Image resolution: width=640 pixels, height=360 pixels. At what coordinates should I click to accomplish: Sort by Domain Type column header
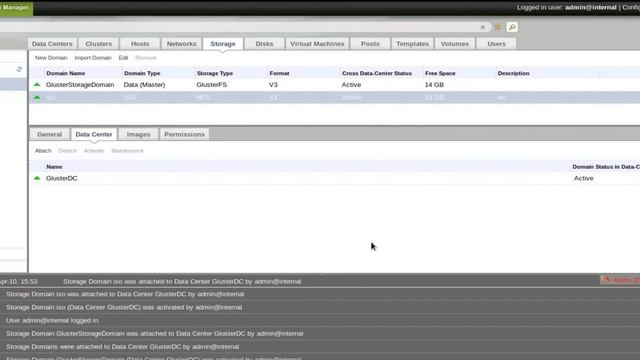142,73
